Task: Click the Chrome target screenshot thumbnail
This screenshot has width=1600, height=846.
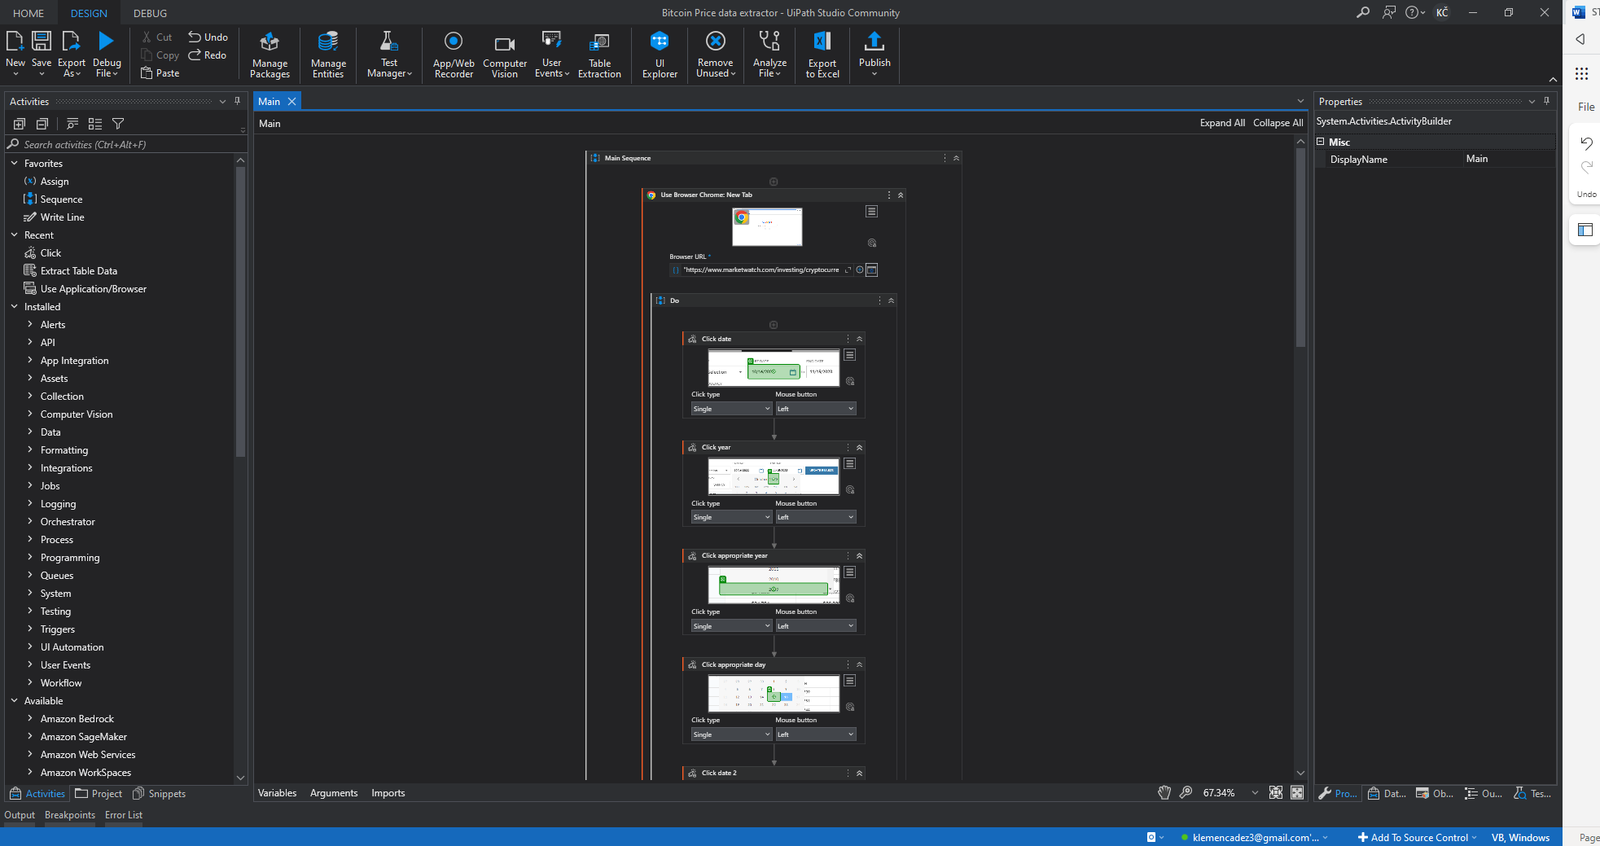Action: (767, 227)
